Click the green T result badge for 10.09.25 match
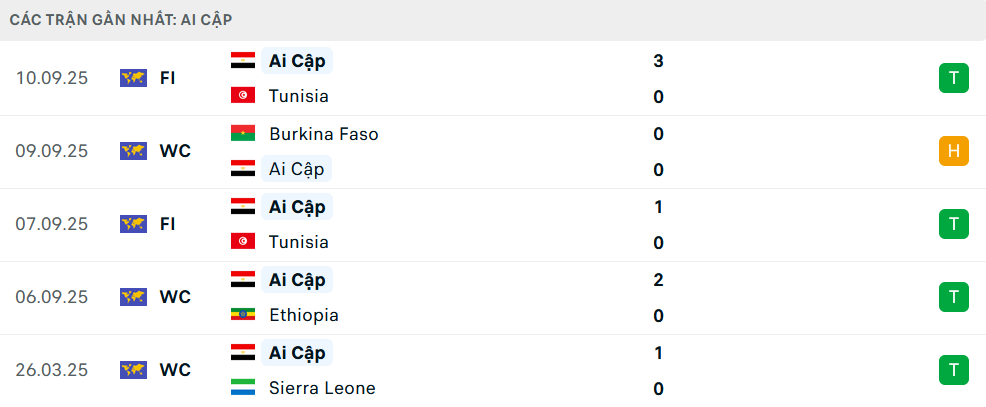986x407 pixels. (953, 78)
